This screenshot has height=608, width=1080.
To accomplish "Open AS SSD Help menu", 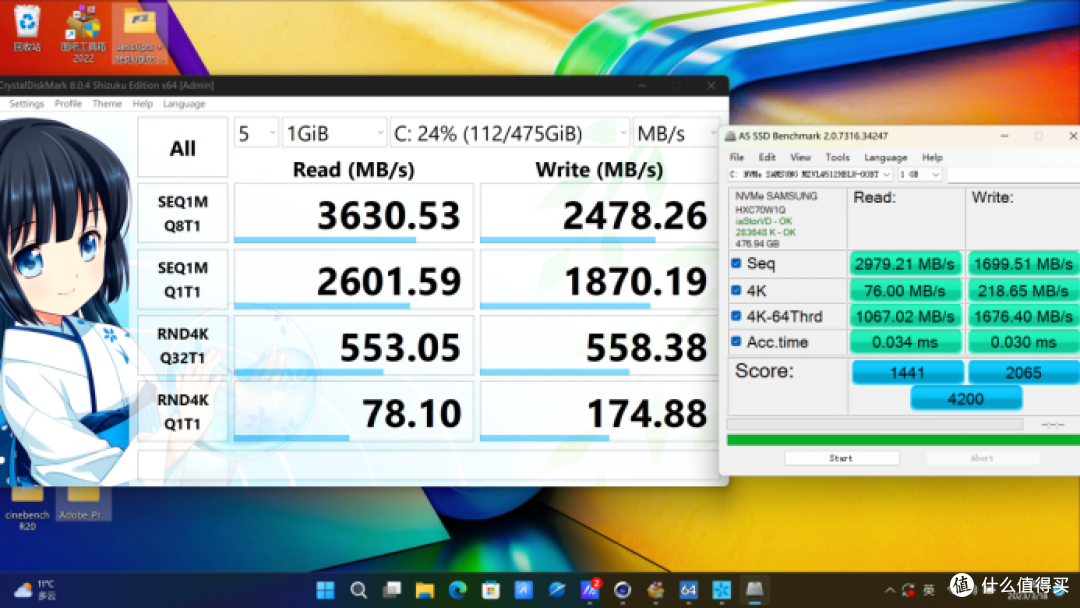I will [932, 158].
